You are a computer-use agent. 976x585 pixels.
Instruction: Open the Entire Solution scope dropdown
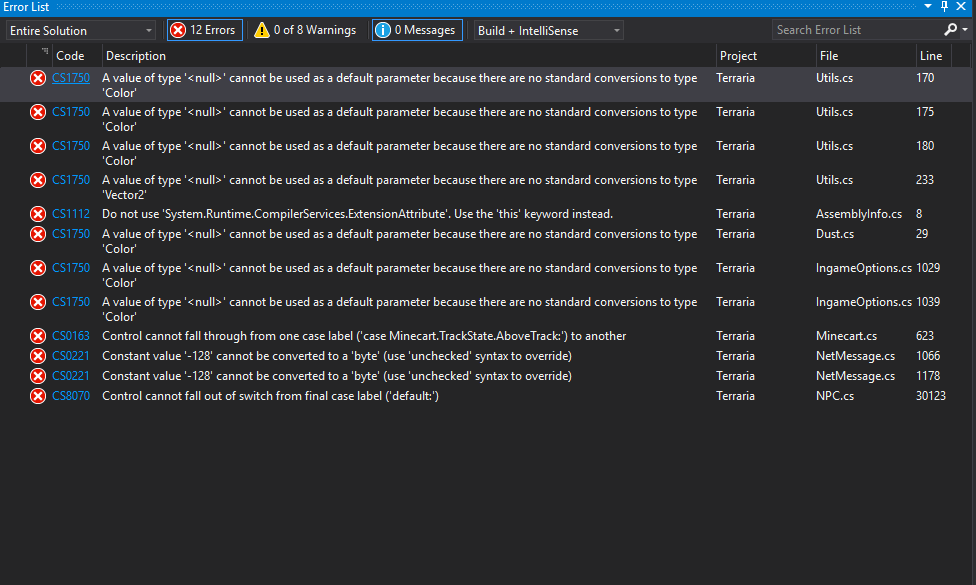tap(81, 31)
